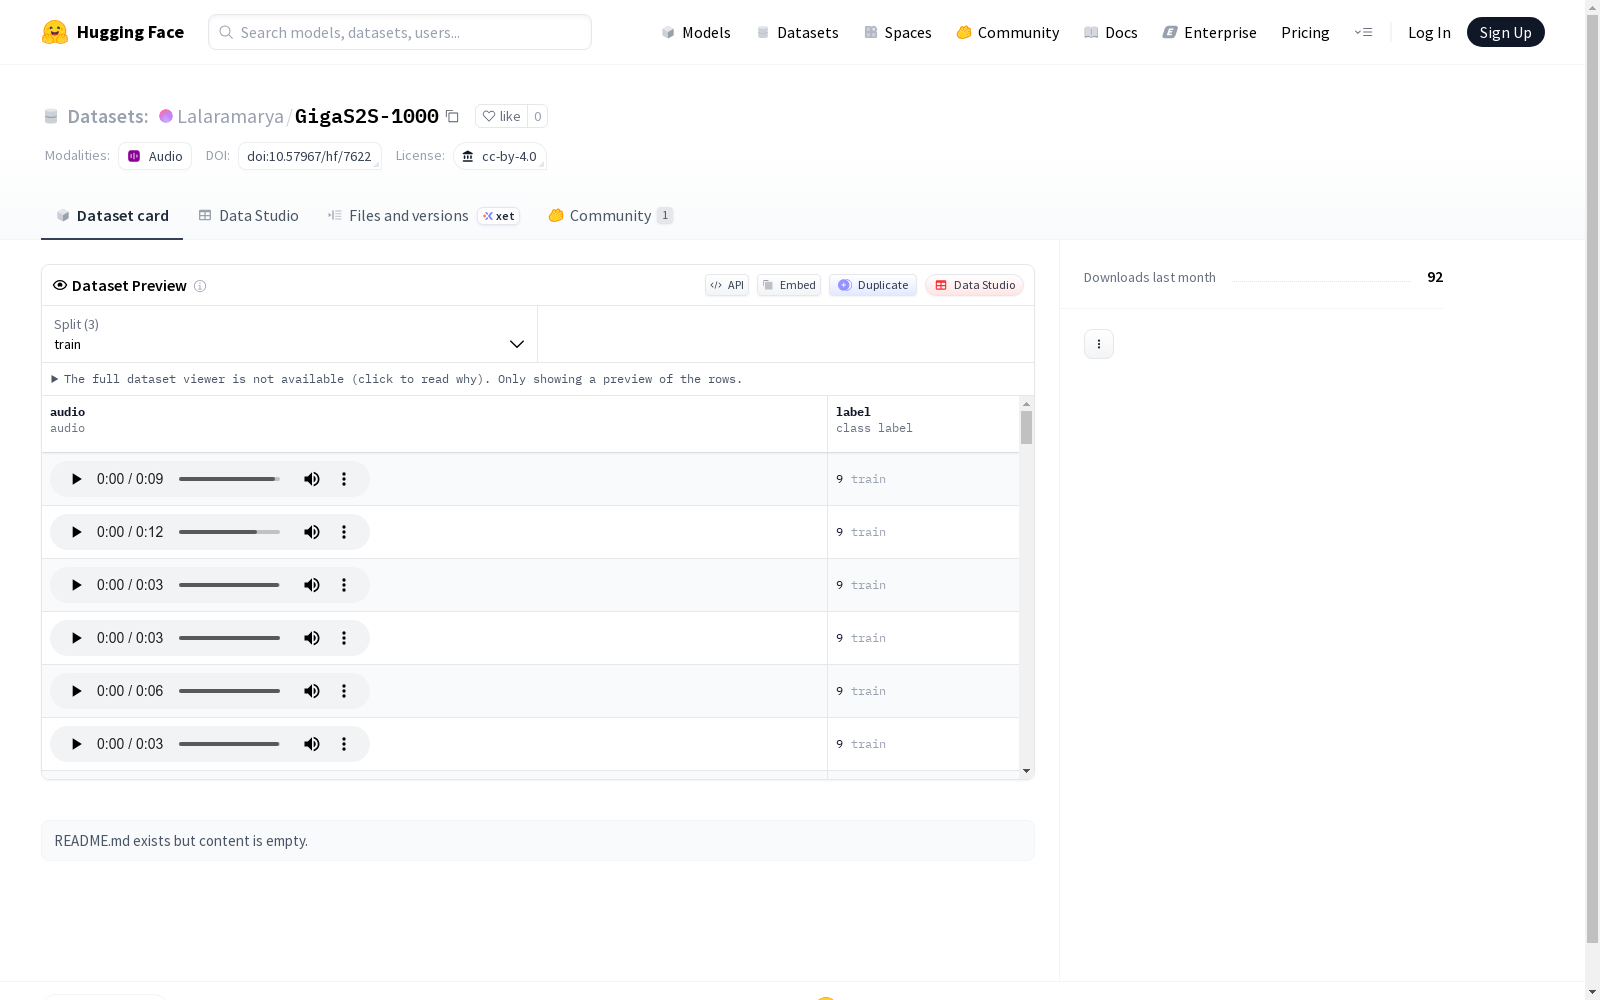Viewport: 1600px width, 1000px height.
Task: Open Spaces in the top navigation
Action: 898,32
